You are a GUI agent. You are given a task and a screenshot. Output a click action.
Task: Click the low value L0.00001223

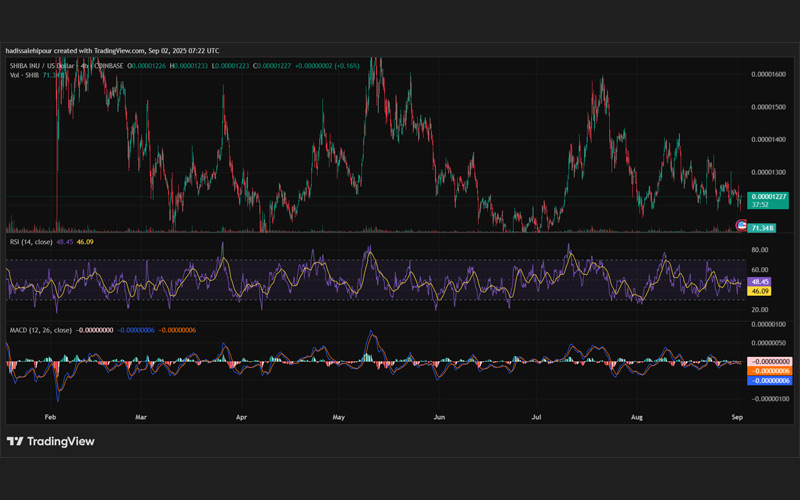point(231,66)
